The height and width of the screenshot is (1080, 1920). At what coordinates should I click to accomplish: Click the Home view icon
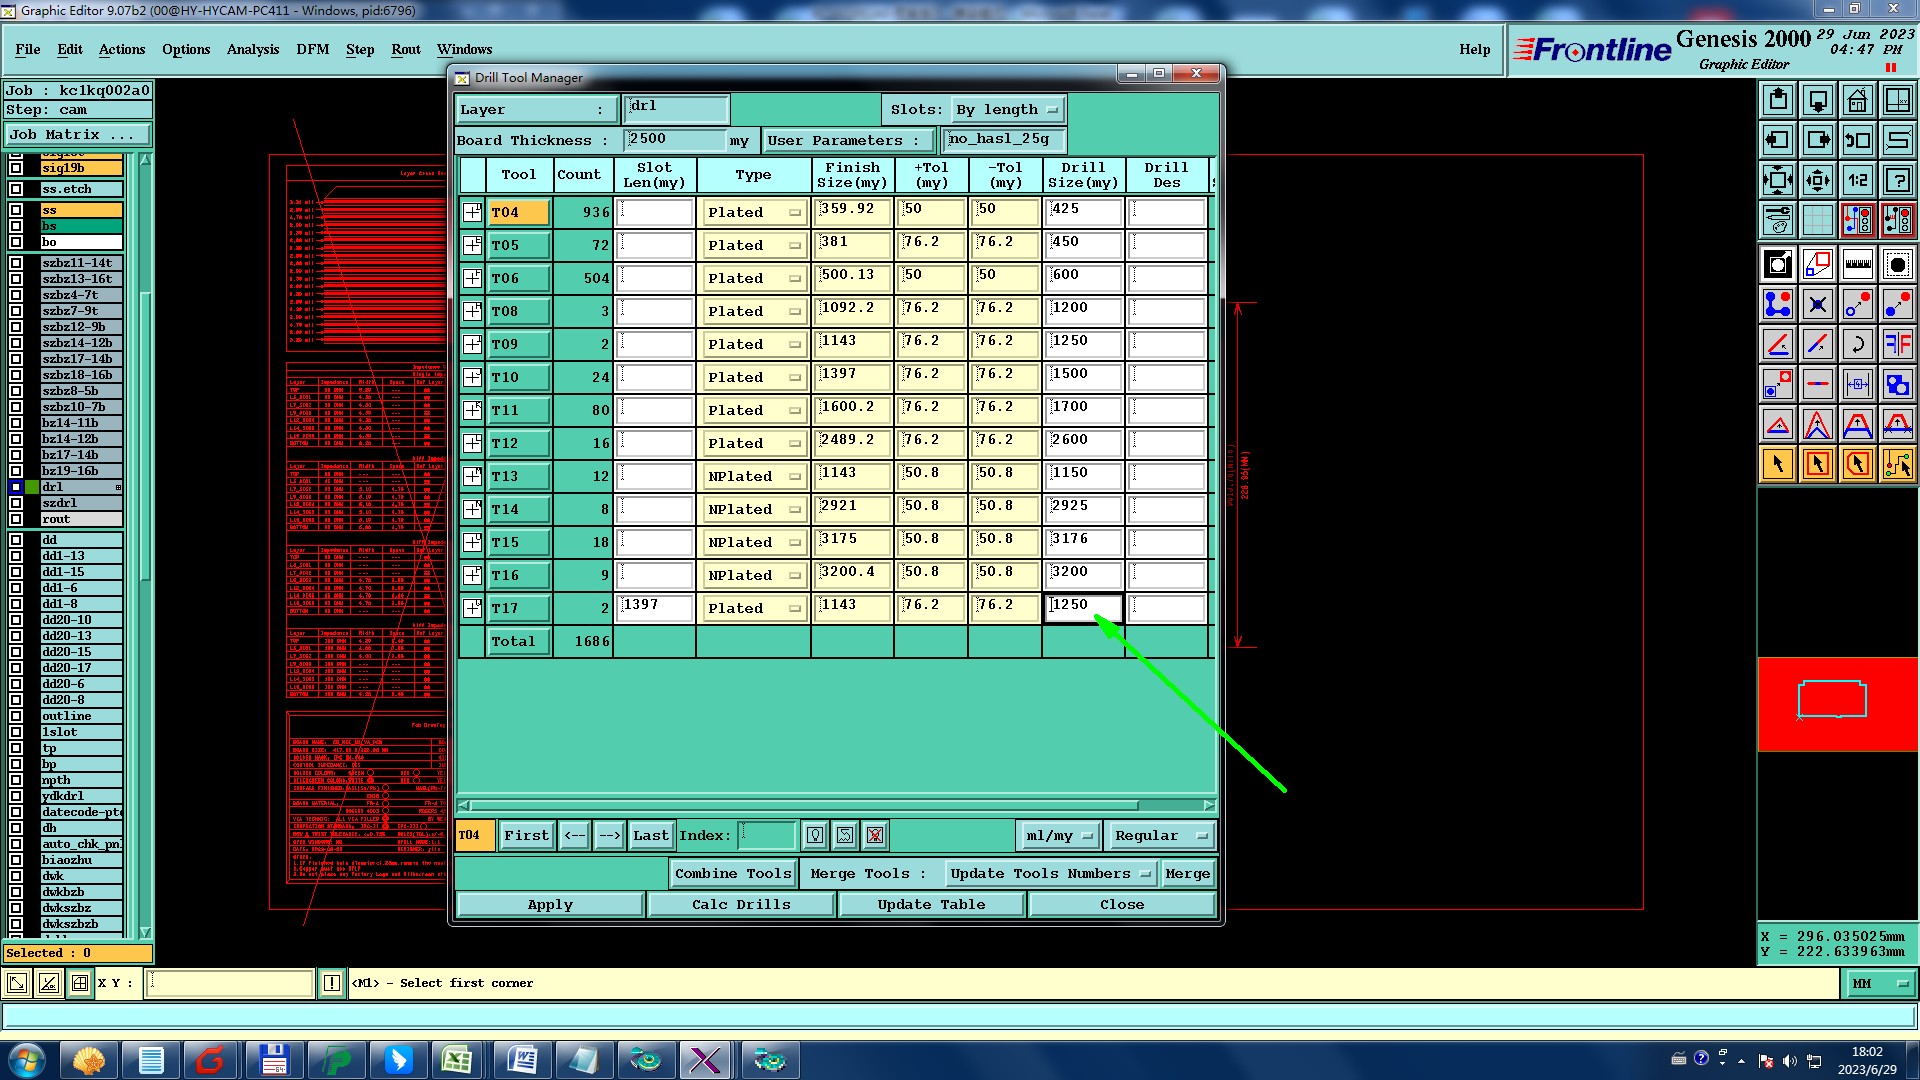point(1857,100)
